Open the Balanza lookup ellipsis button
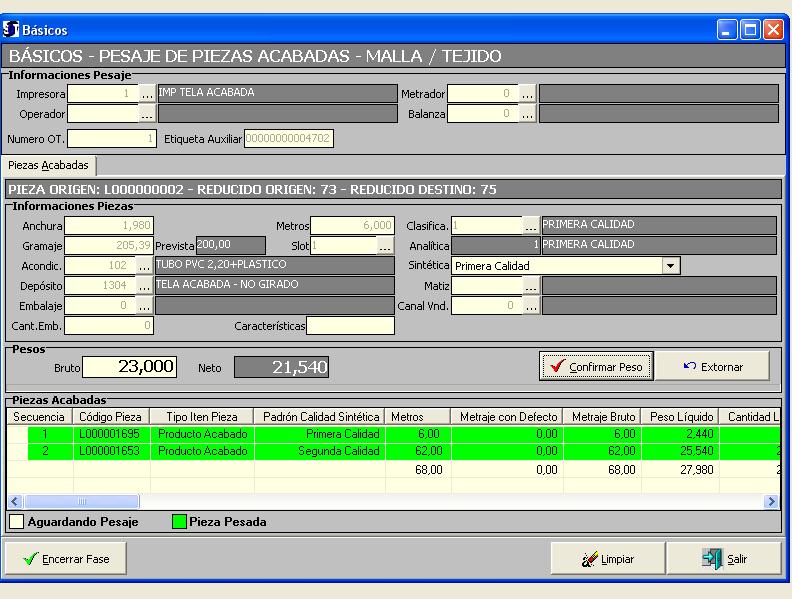The height and width of the screenshot is (599, 792). 527,114
